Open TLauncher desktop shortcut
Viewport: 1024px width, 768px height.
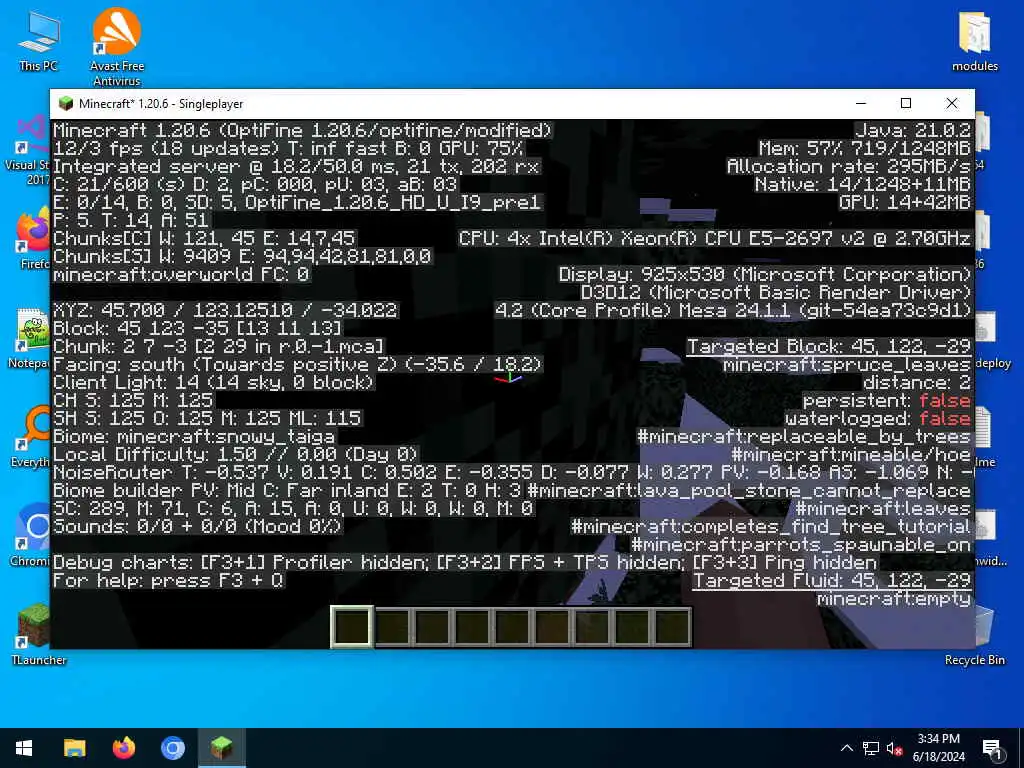coord(39,633)
